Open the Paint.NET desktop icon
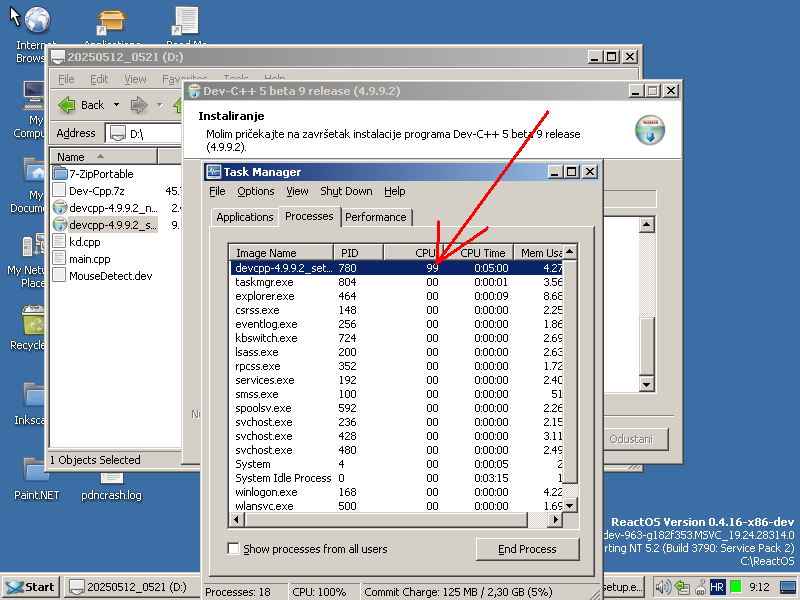The image size is (800, 600). pos(36,470)
